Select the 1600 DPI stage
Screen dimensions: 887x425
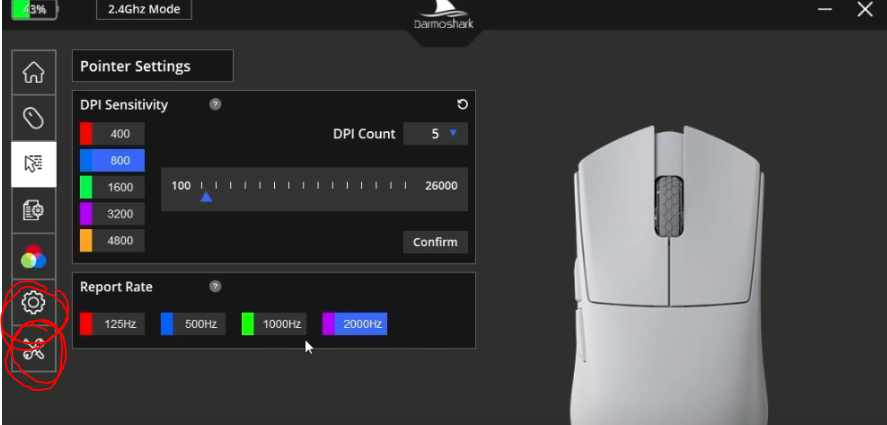click(x=112, y=187)
